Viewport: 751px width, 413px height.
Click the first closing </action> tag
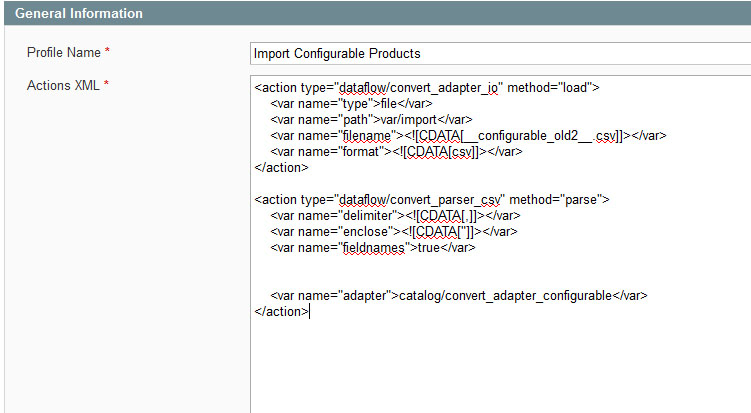click(281, 168)
